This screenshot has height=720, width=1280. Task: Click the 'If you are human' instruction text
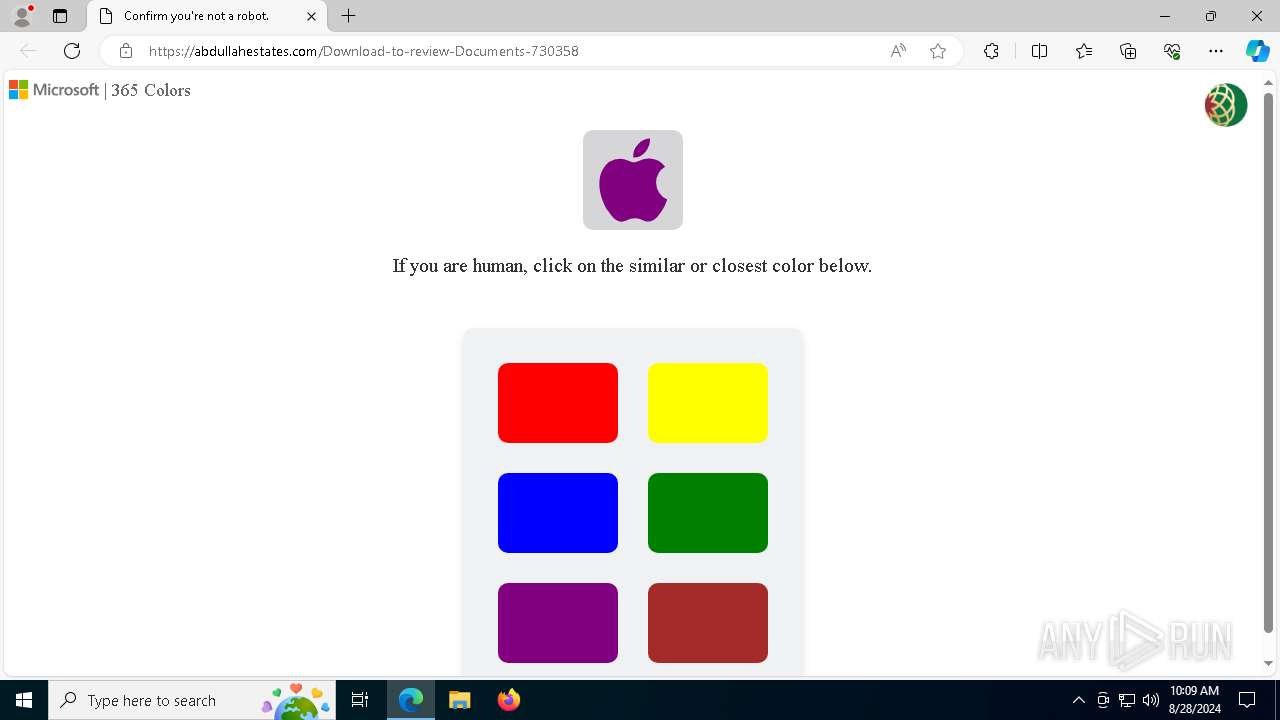pyautogui.click(x=632, y=266)
